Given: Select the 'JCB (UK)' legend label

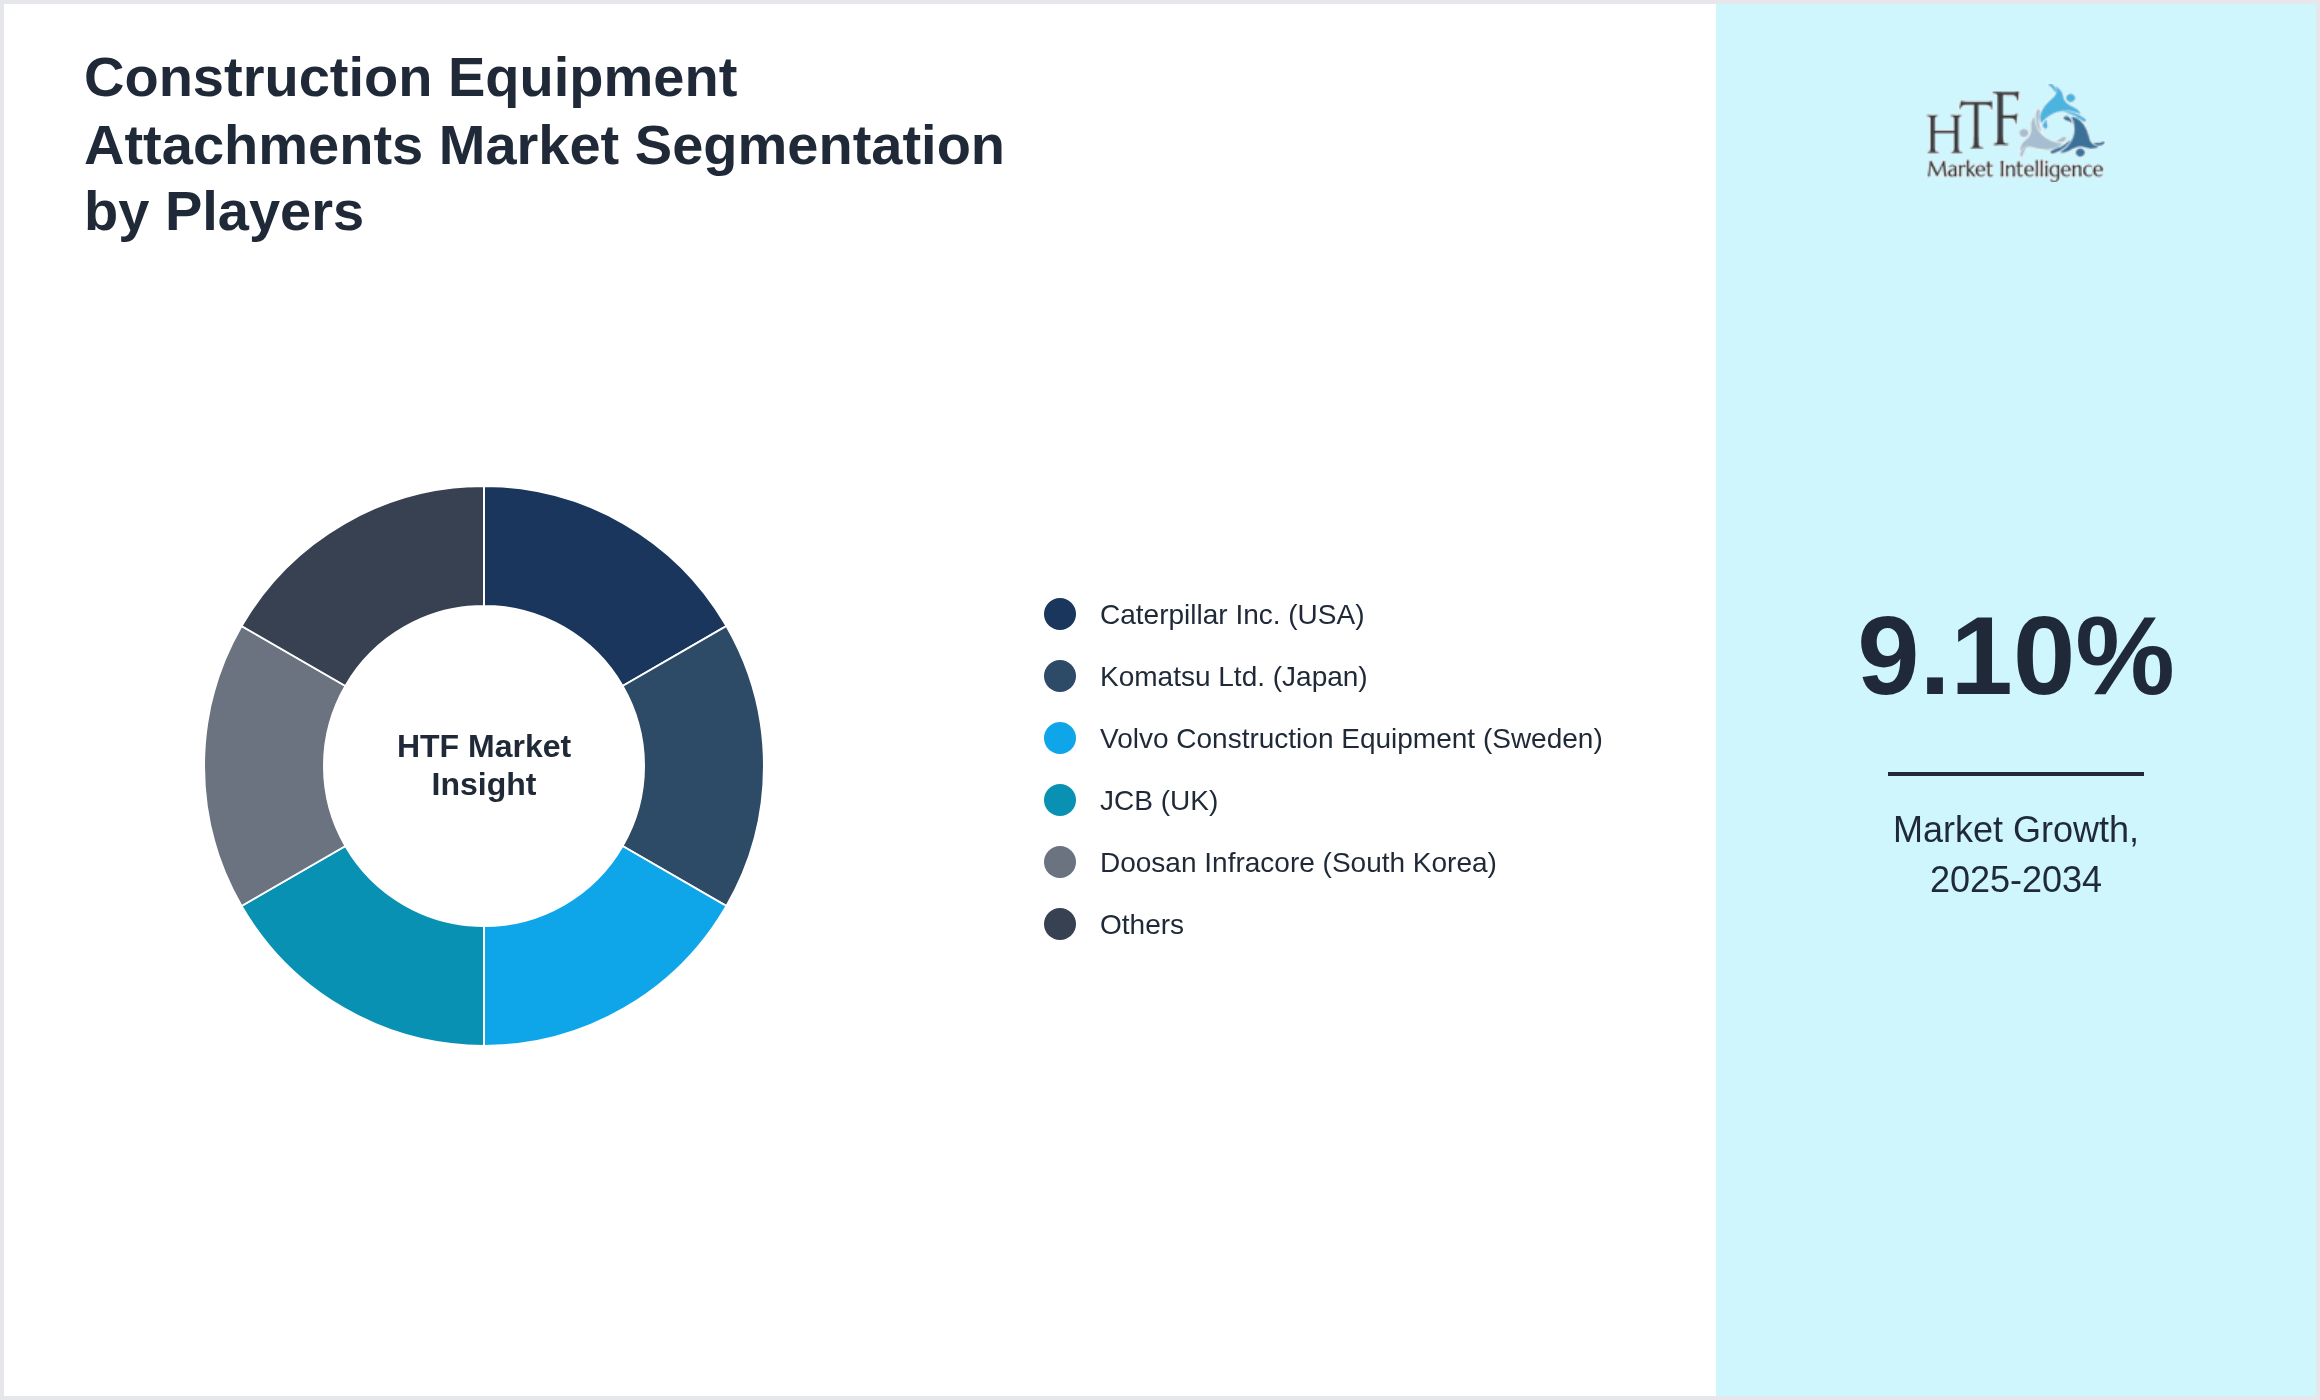Looking at the screenshot, I should coord(1159,800).
